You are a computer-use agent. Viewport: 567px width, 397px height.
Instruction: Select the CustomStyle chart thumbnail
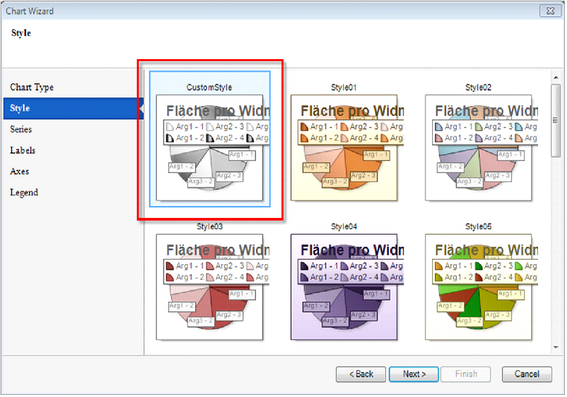pyautogui.click(x=209, y=148)
